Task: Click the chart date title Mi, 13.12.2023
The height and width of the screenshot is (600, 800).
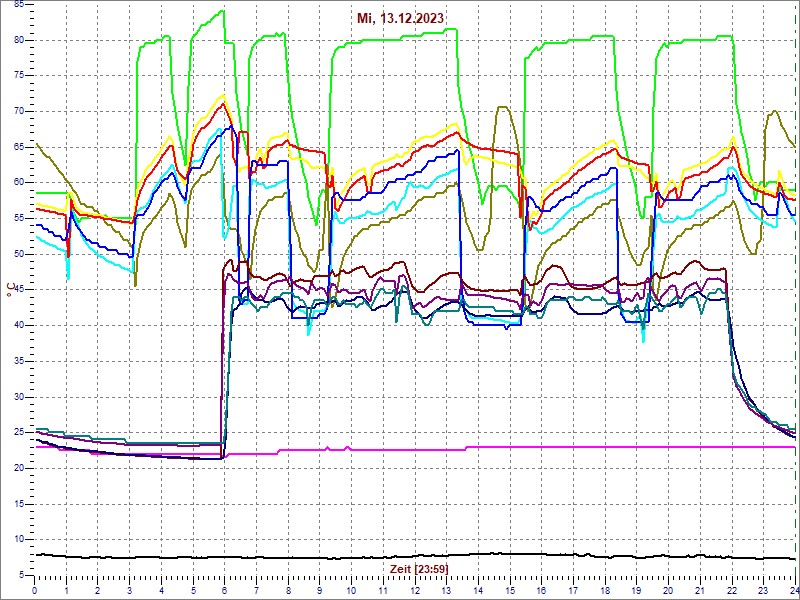Action: pyautogui.click(x=400, y=18)
